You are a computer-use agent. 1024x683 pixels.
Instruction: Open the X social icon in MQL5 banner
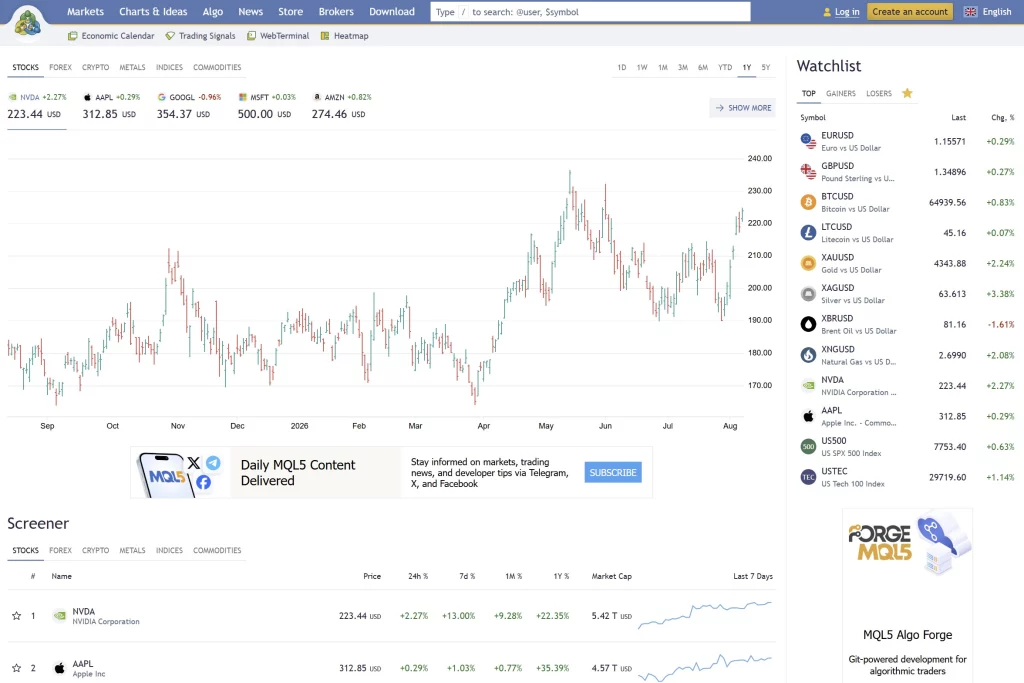(194, 463)
